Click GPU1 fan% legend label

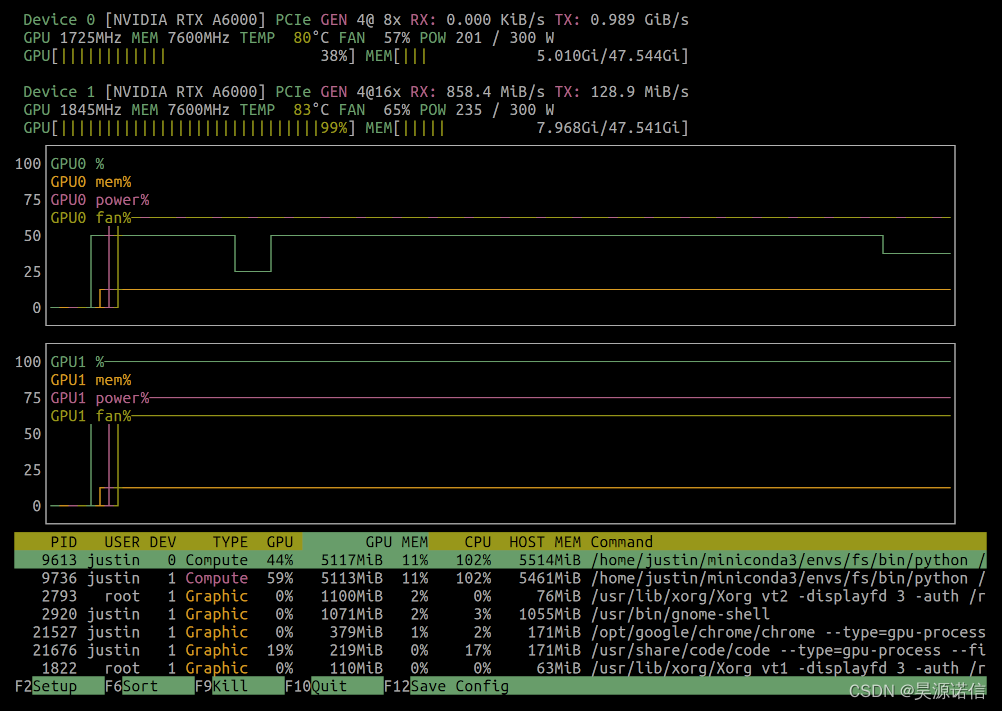coord(91,415)
